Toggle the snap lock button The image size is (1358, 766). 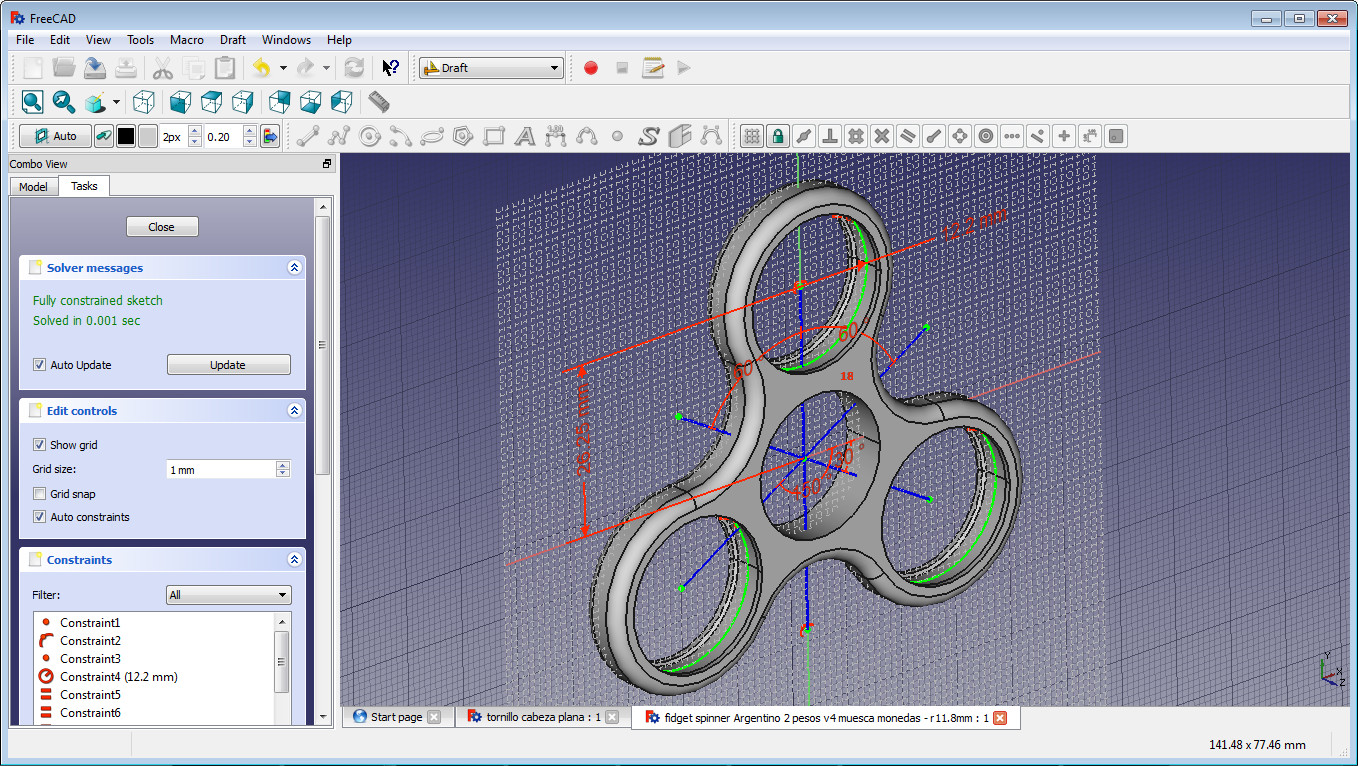[x=778, y=136]
